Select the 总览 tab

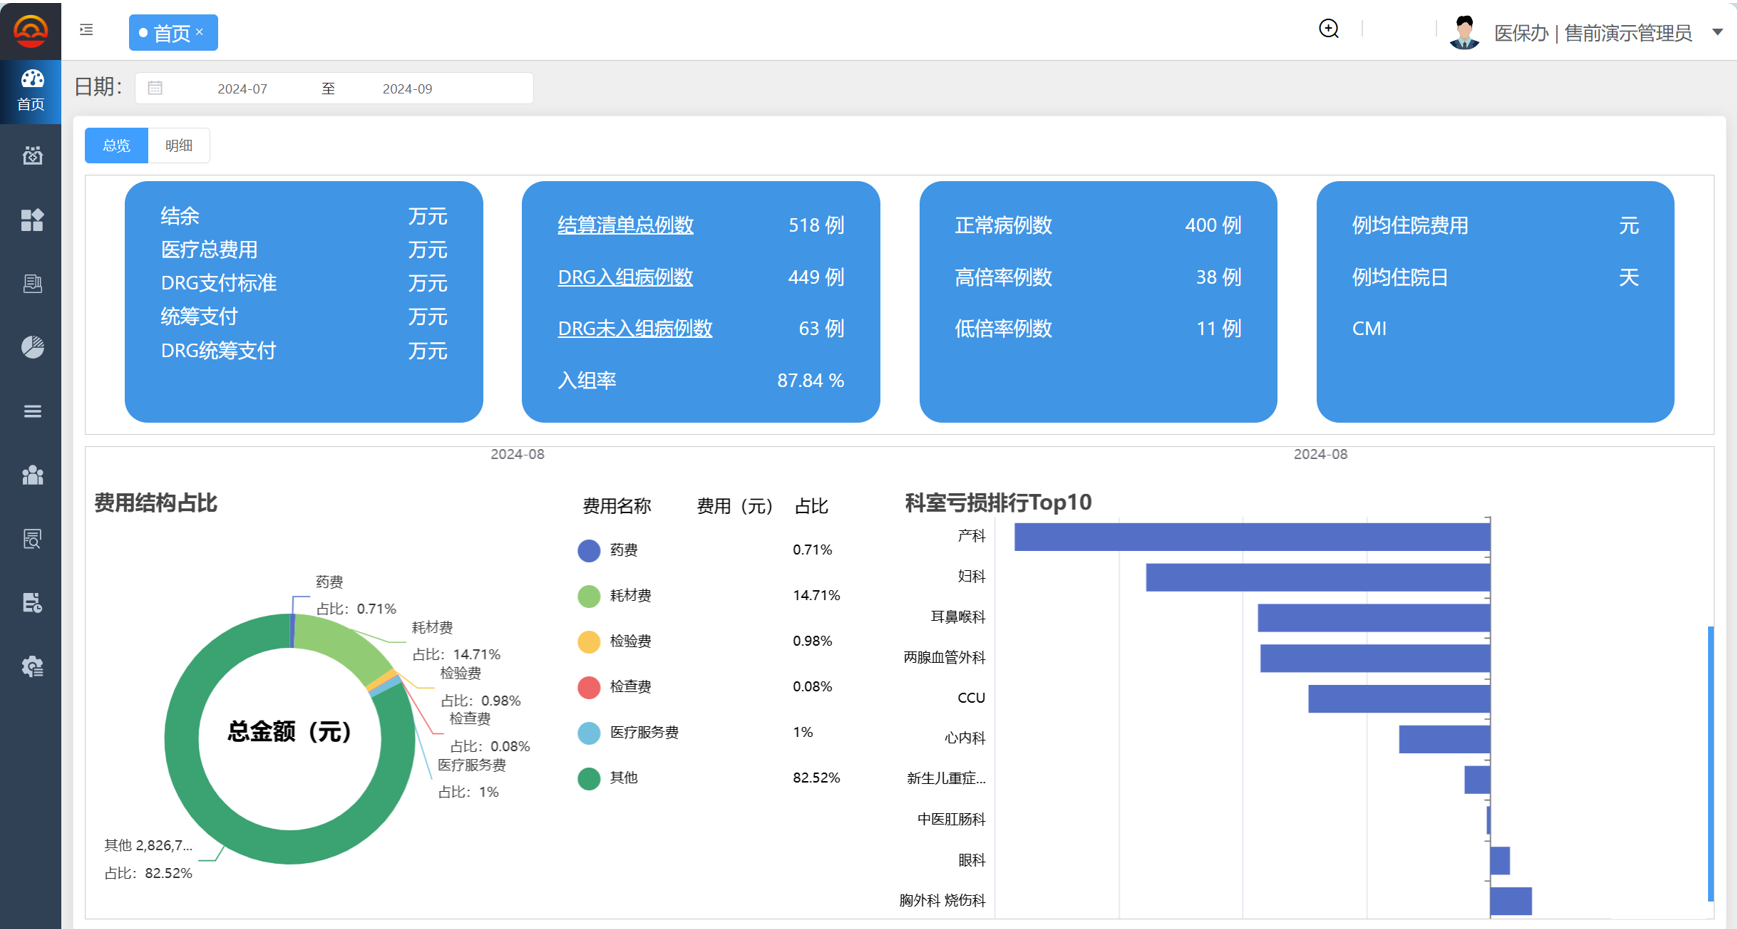(x=116, y=146)
